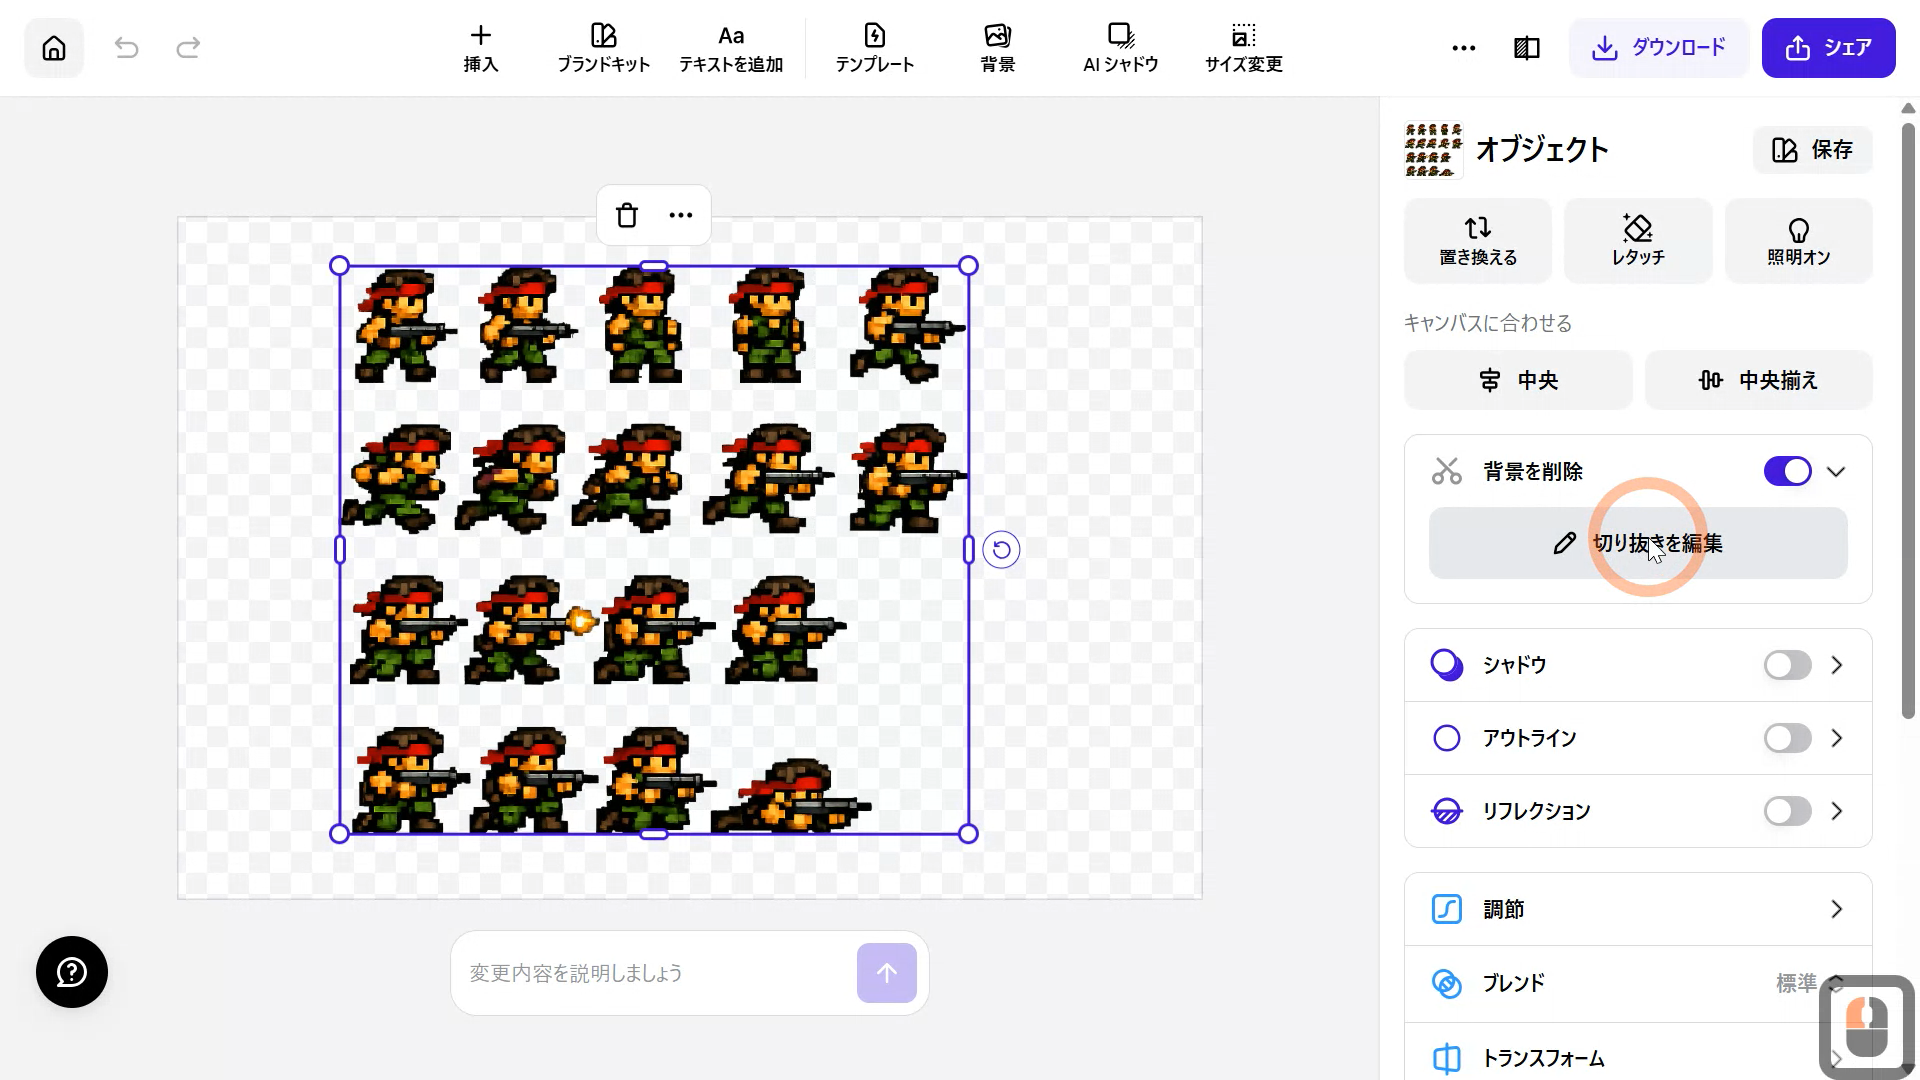This screenshot has width=1920, height=1080.
Task: Open サイズ変更 resize tool
Action: click(1244, 48)
